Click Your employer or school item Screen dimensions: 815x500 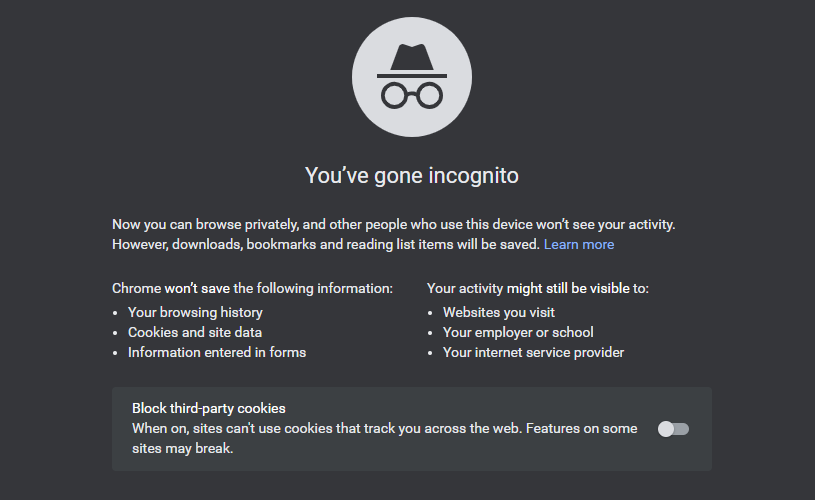(518, 332)
